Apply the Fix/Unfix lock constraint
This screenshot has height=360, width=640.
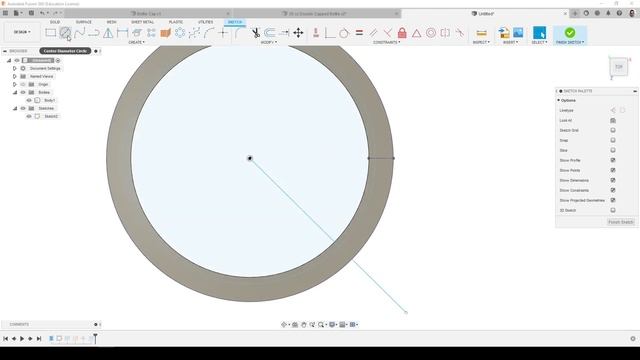[x=402, y=33]
